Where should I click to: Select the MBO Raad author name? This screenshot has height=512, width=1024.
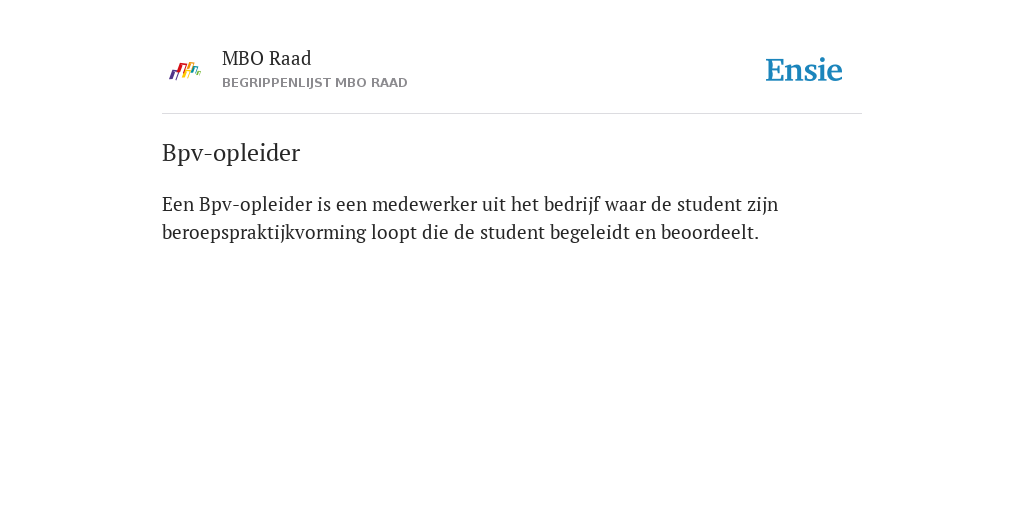[266, 58]
